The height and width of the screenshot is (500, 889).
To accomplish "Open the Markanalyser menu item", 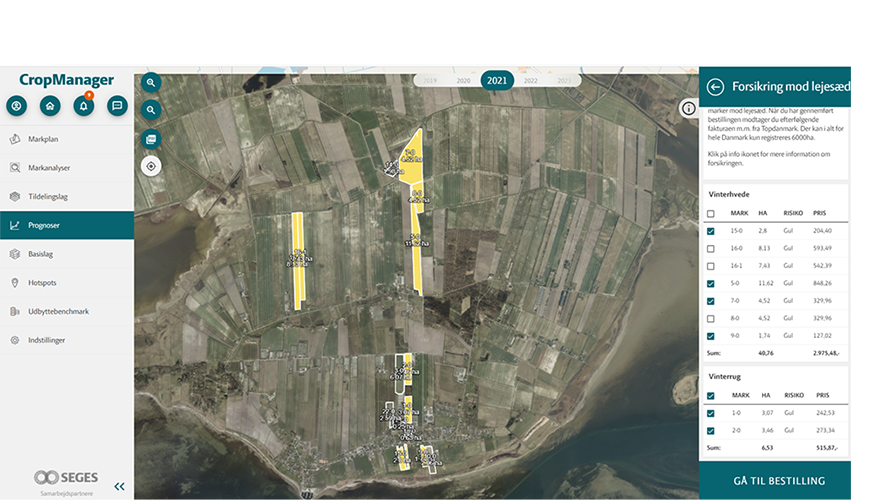I will pos(67,168).
